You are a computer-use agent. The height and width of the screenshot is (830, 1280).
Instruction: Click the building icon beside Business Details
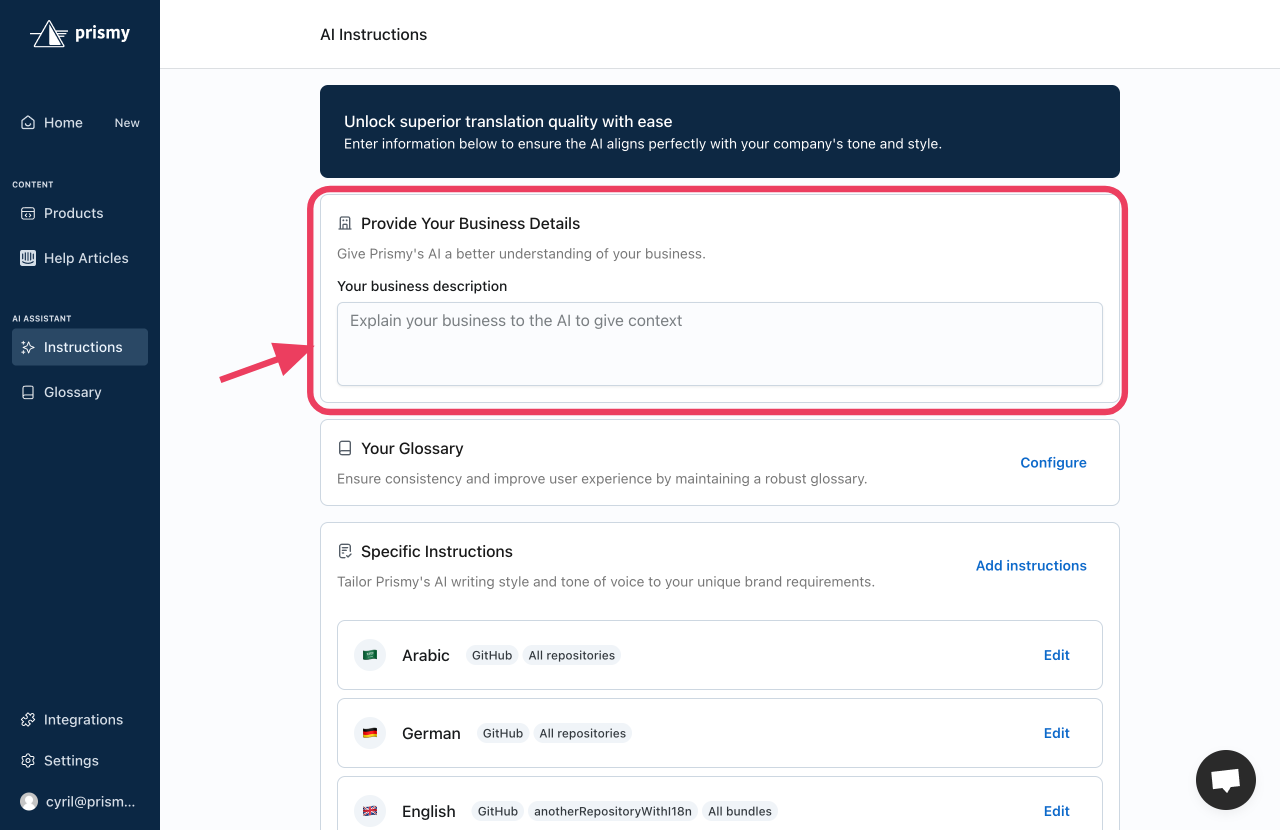pos(345,224)
